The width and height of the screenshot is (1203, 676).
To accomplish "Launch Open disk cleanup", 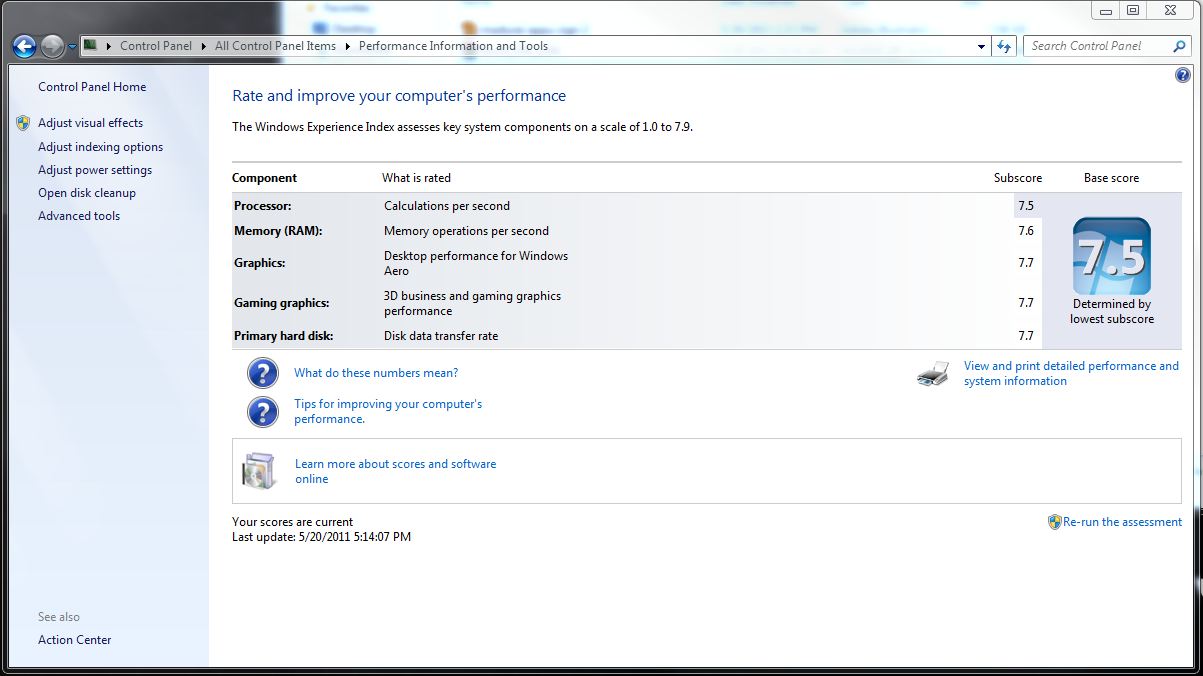I will tap(87, 193).
